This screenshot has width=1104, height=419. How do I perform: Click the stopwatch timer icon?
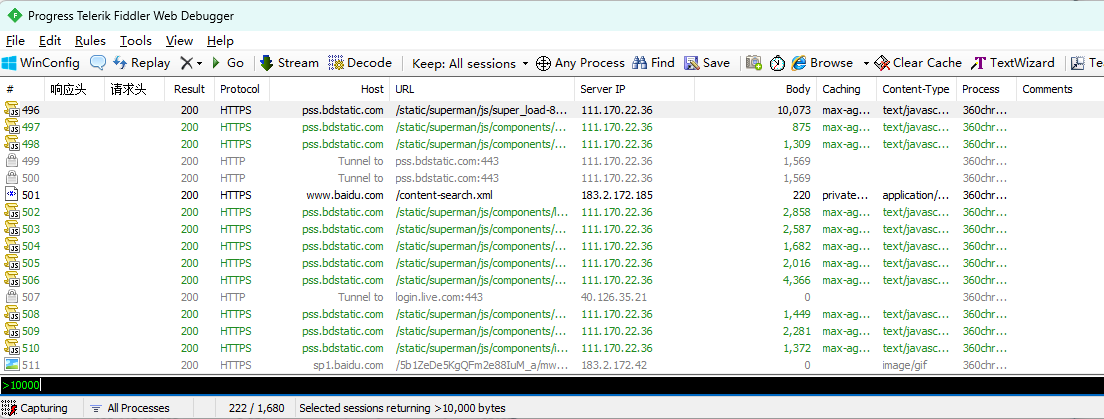(777, 63)
